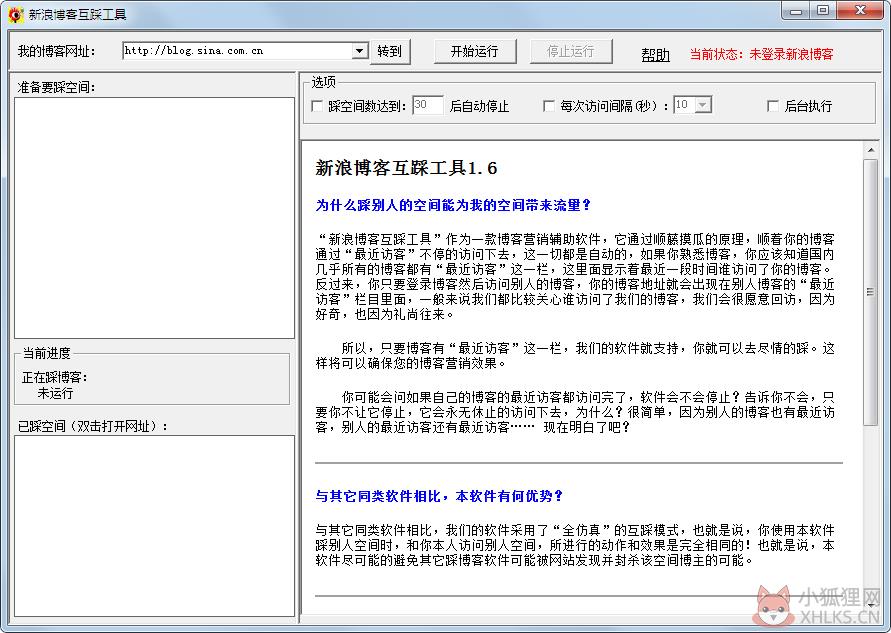This screenshot has height=633, width=891.
Task: Click the vertical scrollbar thumb of the help pane
Action: click(x=870, y=291)
